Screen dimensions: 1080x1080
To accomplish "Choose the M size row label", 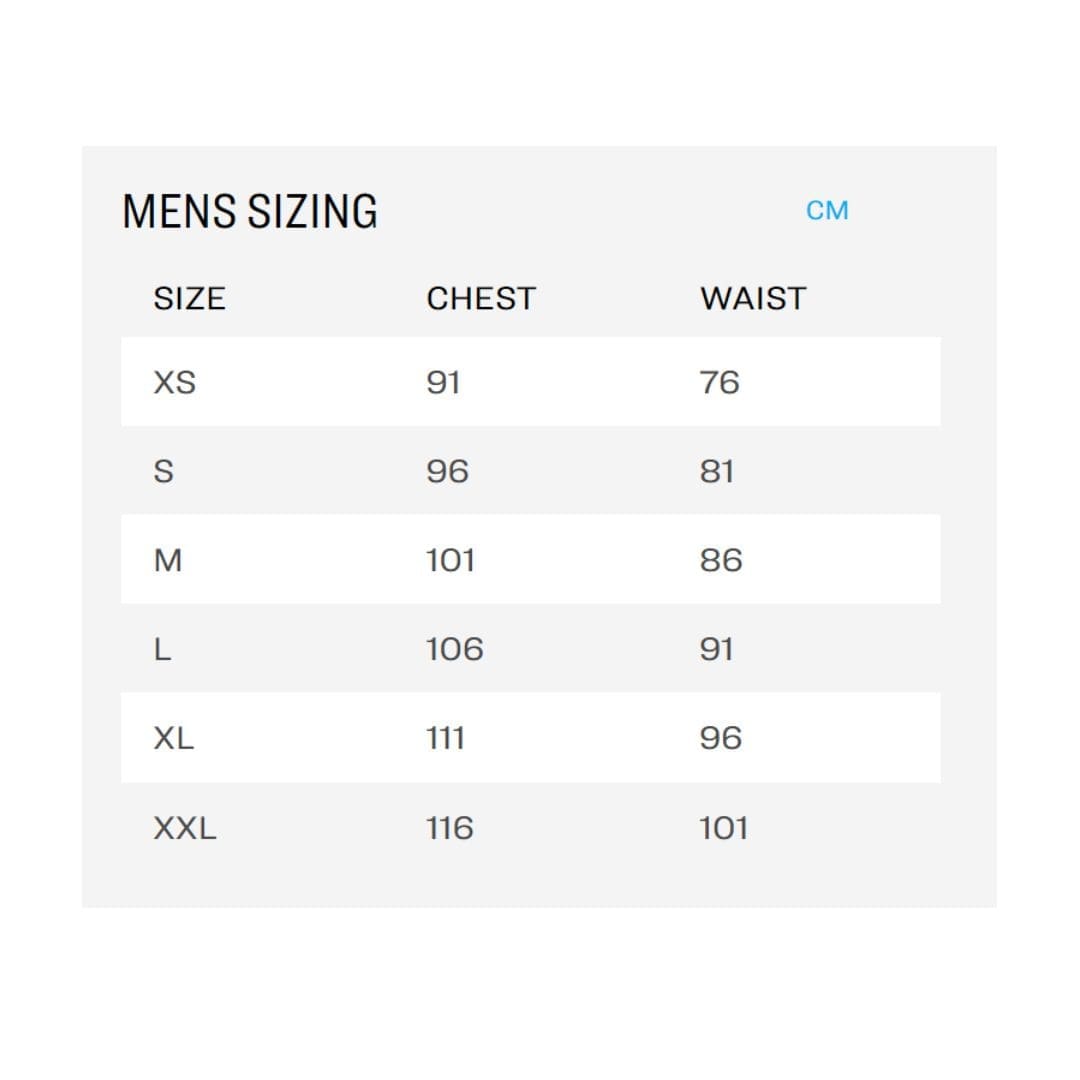I will click(168, 561).
